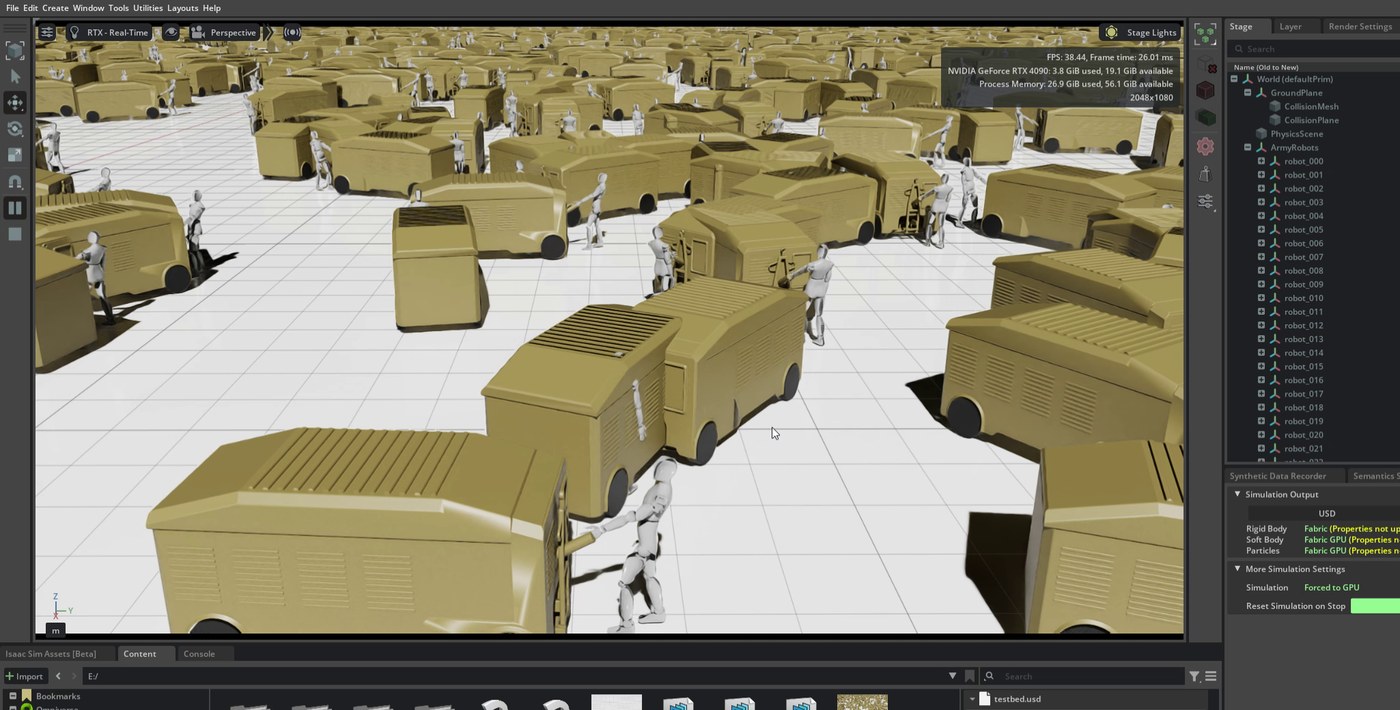1400x710 pixels.
Task: Open selection mode cube icon
Action: coord(15,50)
